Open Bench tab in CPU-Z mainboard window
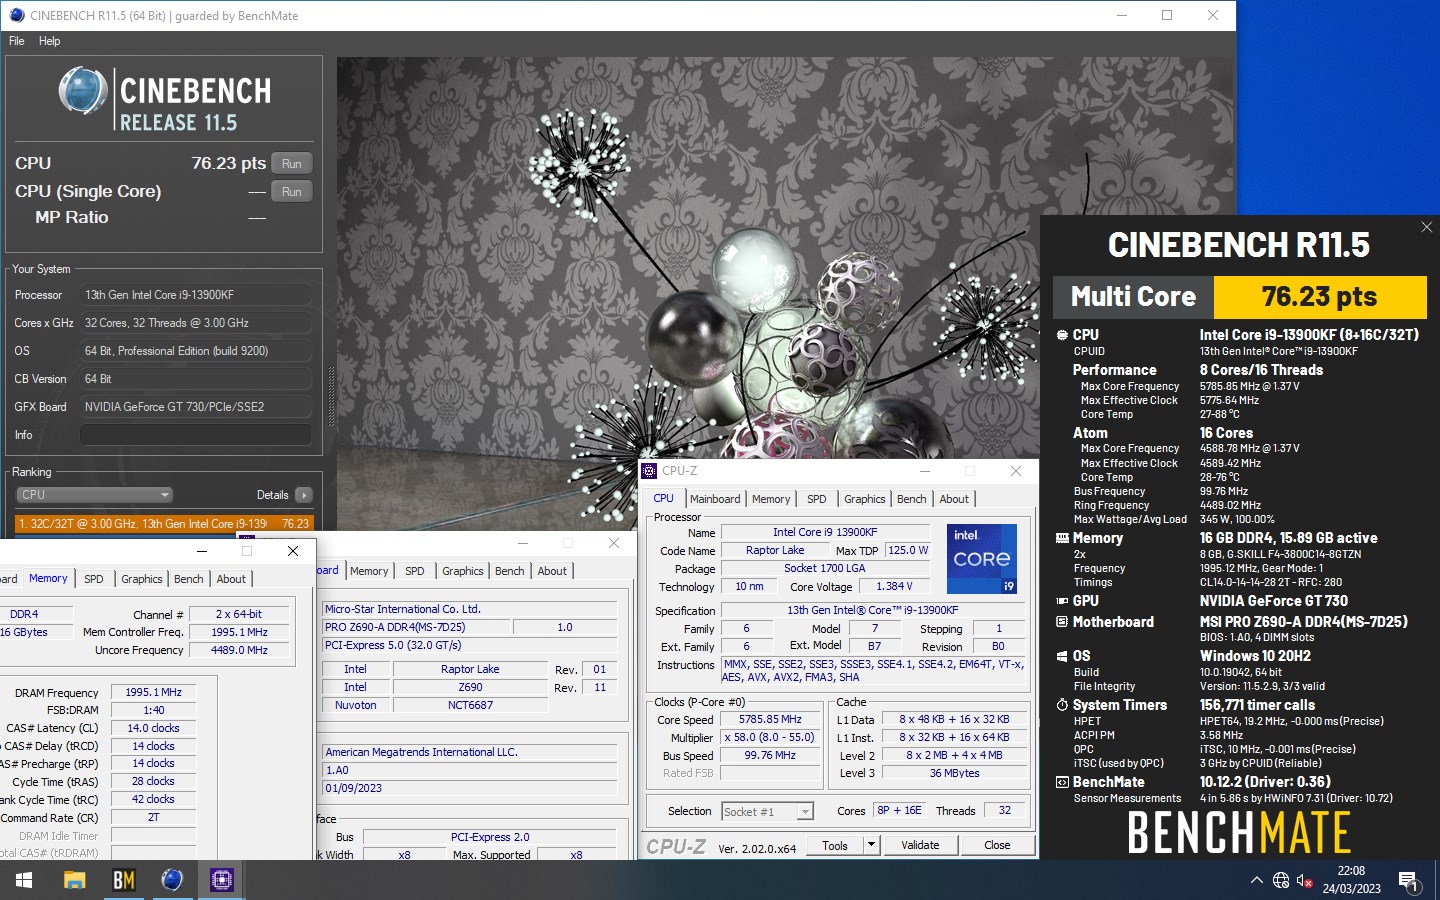This screenshot has width=1440, height=900. [x=510, y=571]
